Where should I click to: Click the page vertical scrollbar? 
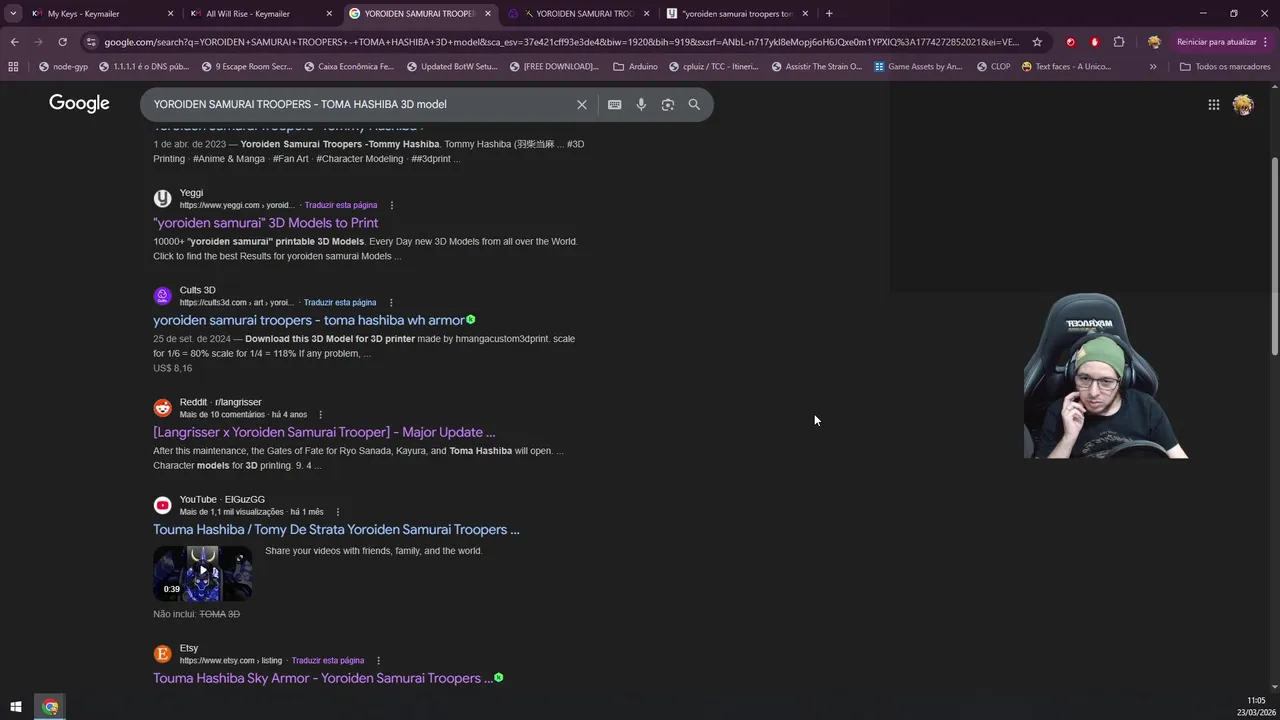[1274, 255]
